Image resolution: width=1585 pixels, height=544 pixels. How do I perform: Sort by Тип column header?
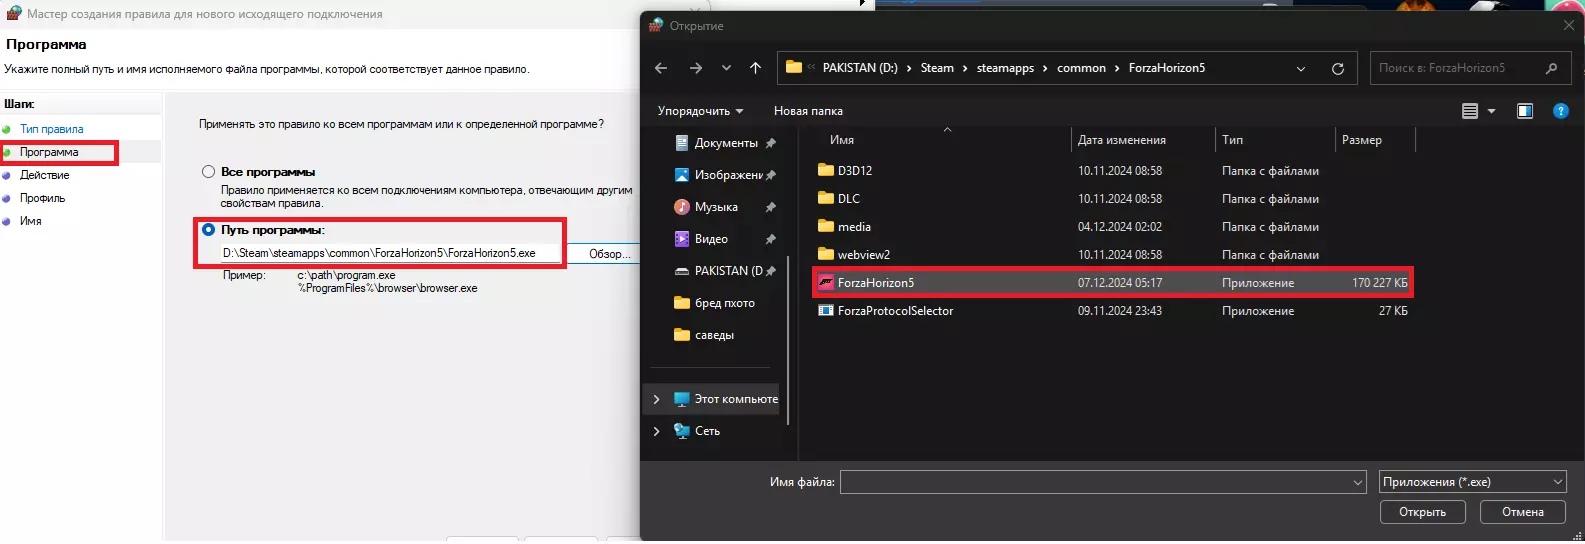[1232, 140]
